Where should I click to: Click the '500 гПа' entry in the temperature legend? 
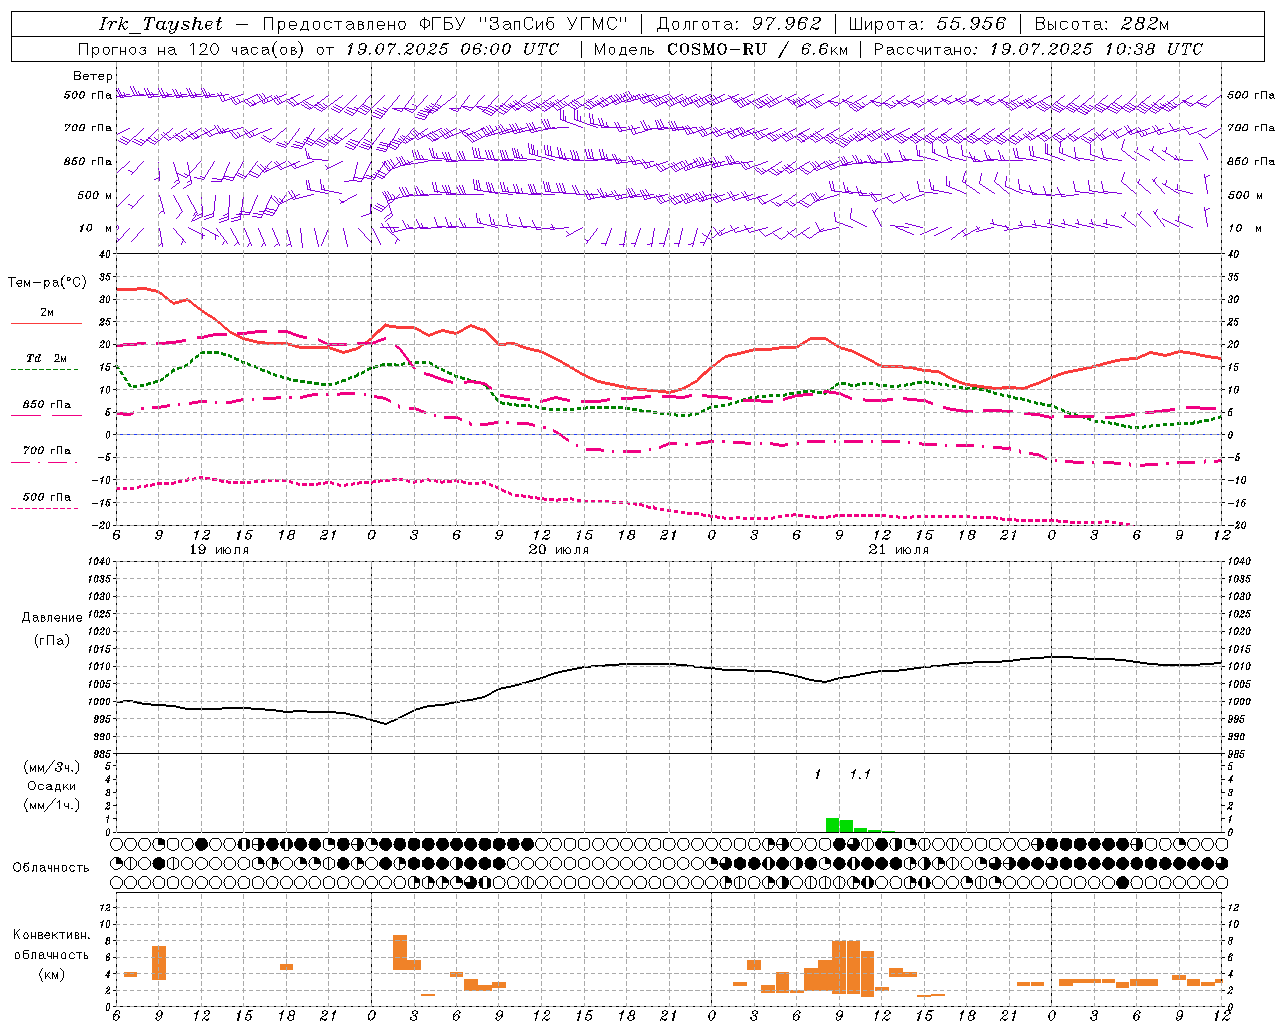(47, 496)
